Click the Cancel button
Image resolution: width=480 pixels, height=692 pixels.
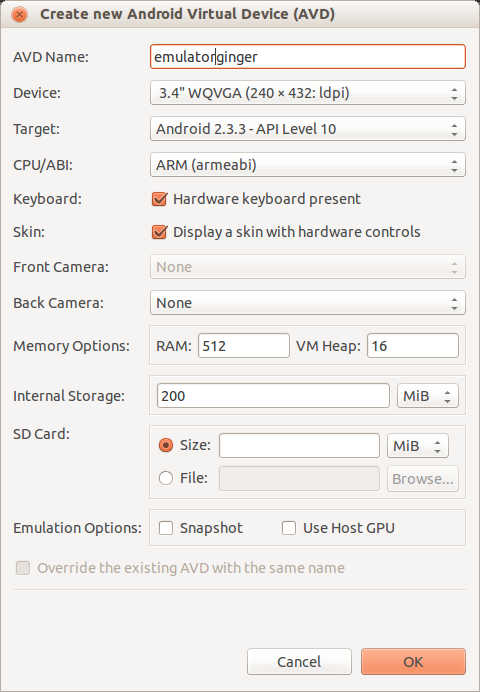coord(299,662)
